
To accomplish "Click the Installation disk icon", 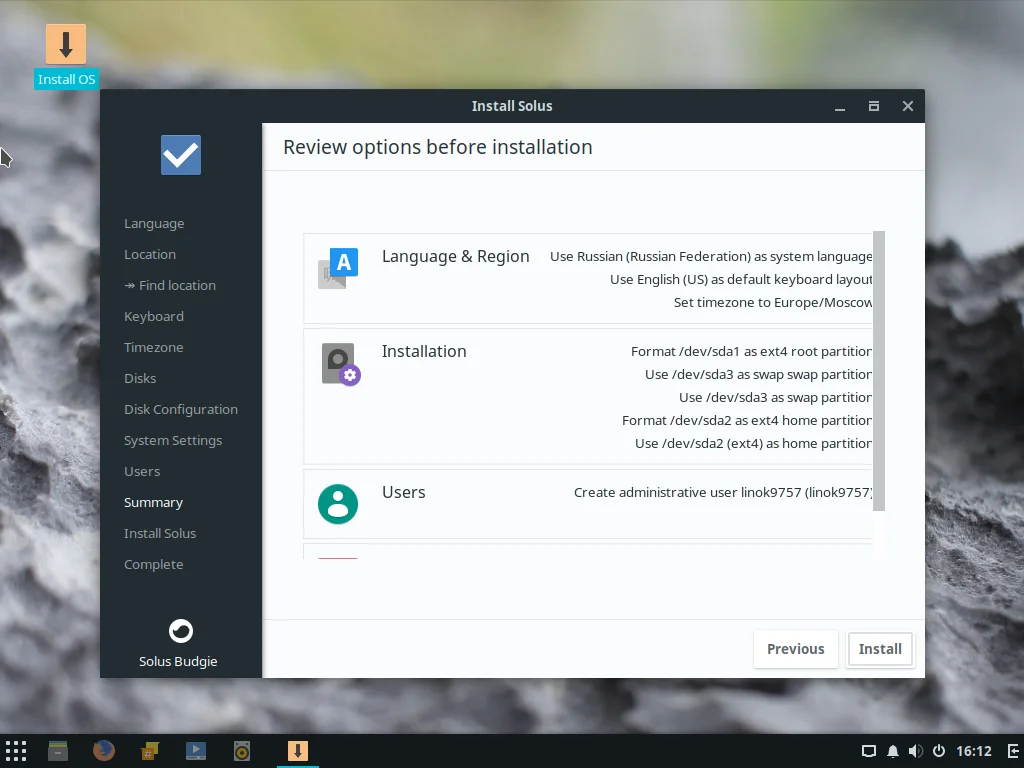I will pyautogui.click(x=339, y=364).
